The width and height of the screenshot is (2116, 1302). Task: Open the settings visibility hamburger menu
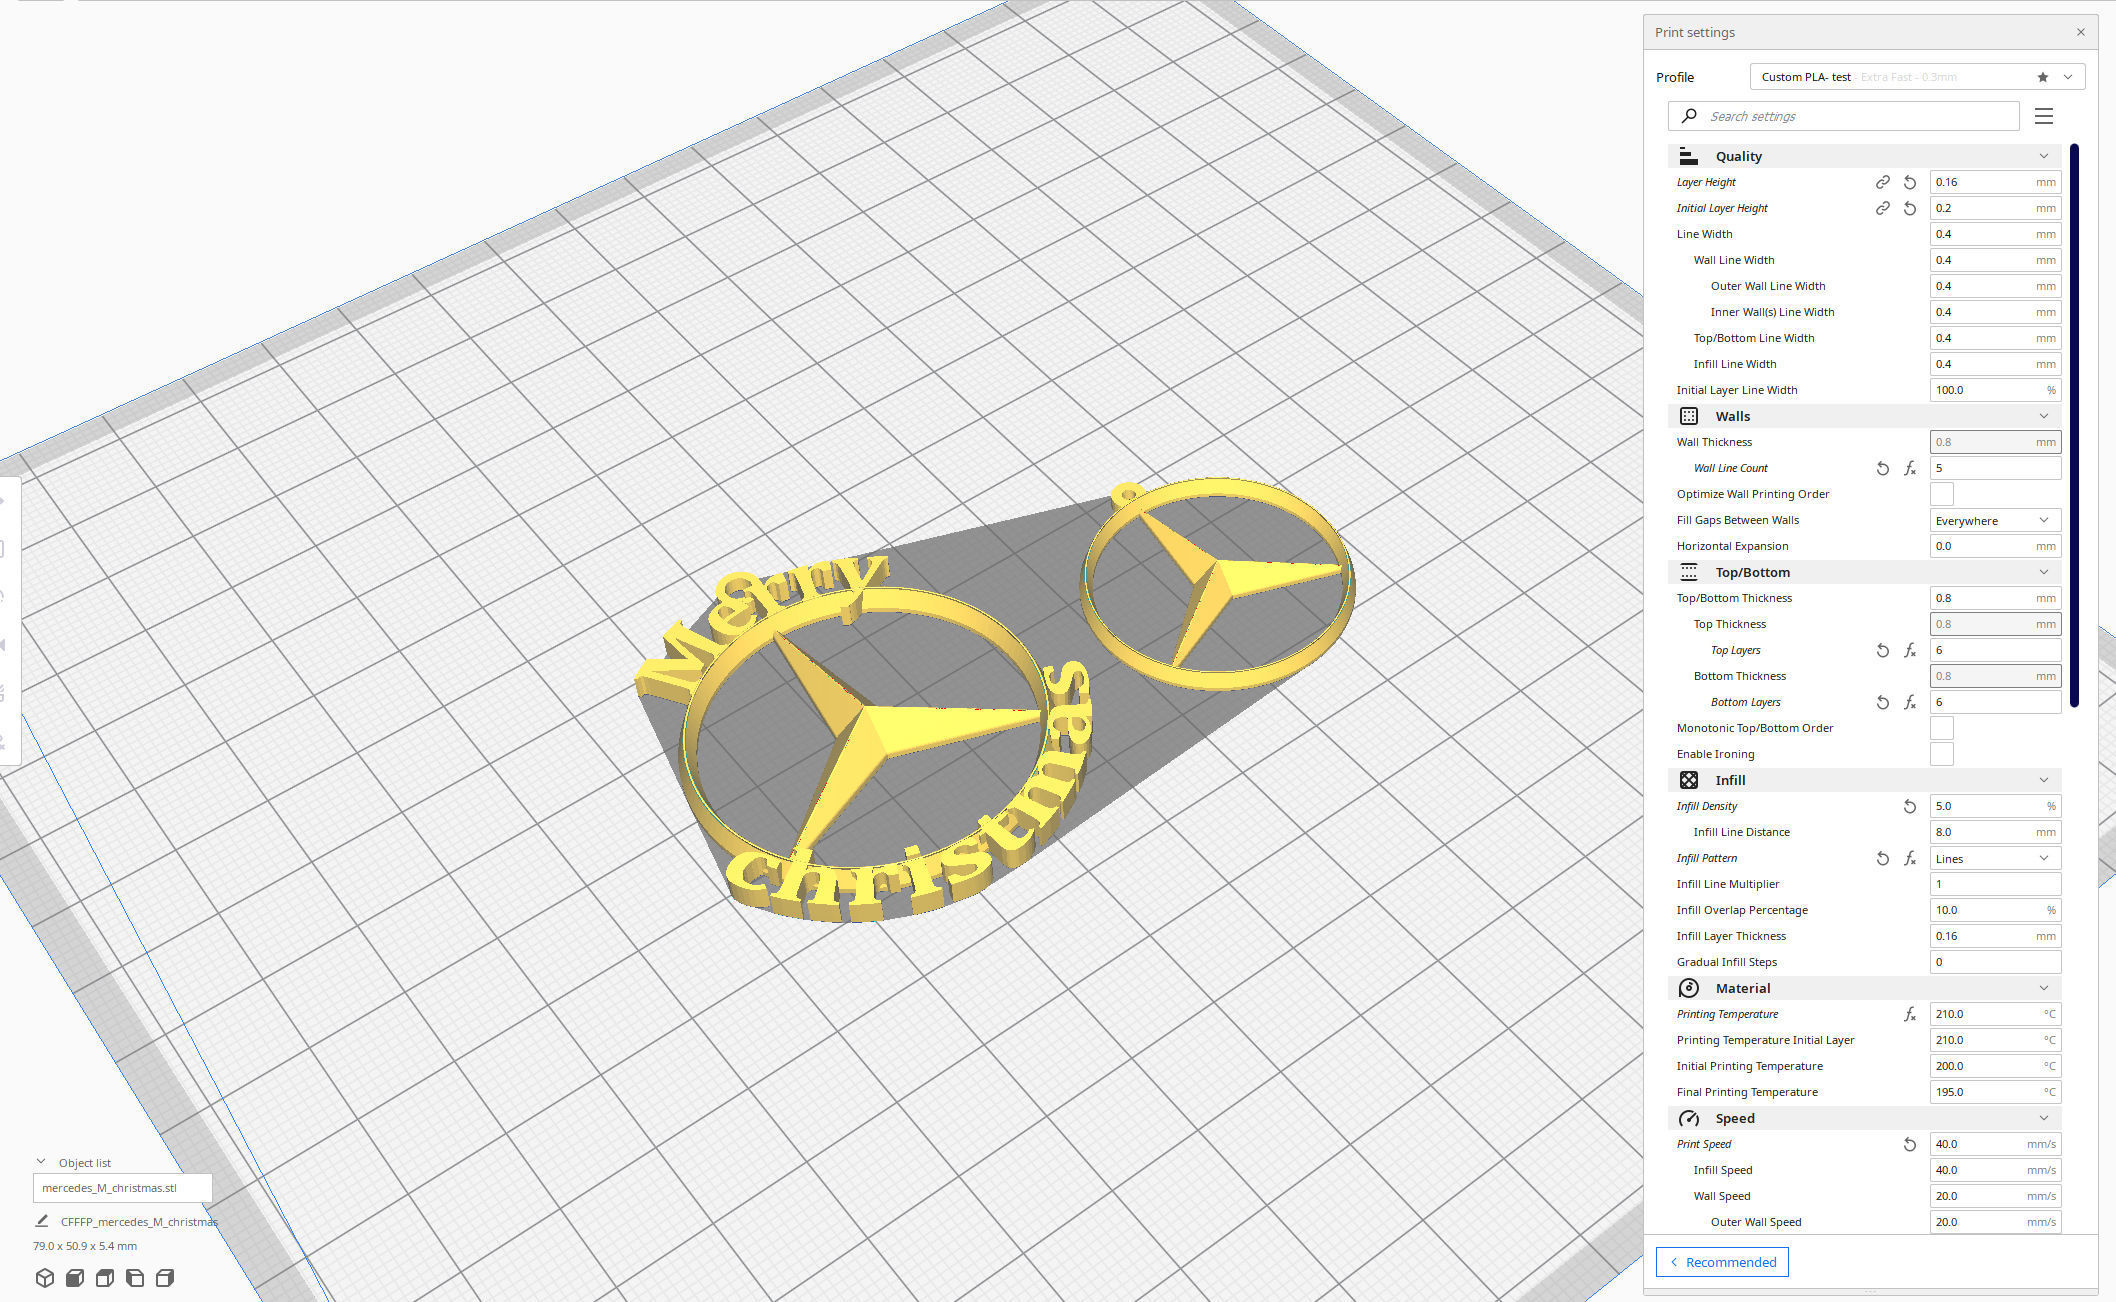[2044, 116]
